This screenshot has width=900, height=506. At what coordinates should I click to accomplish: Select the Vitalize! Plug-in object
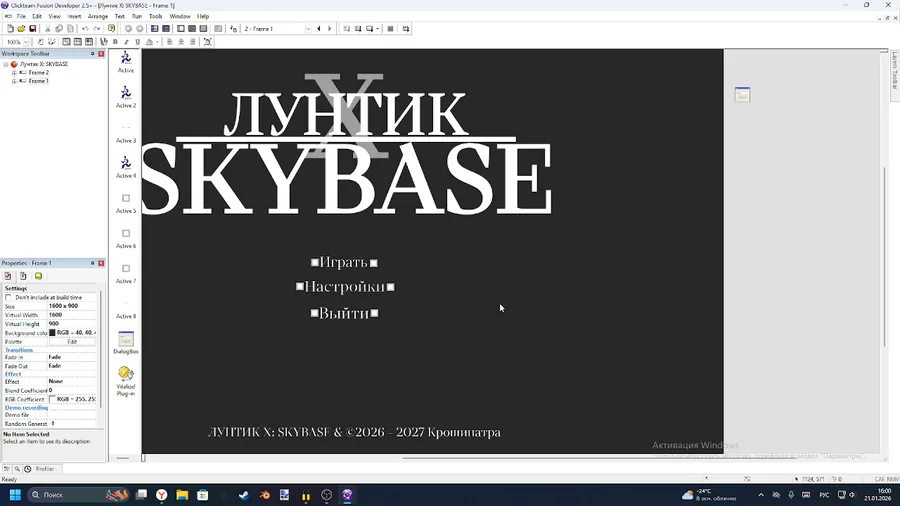126,381
